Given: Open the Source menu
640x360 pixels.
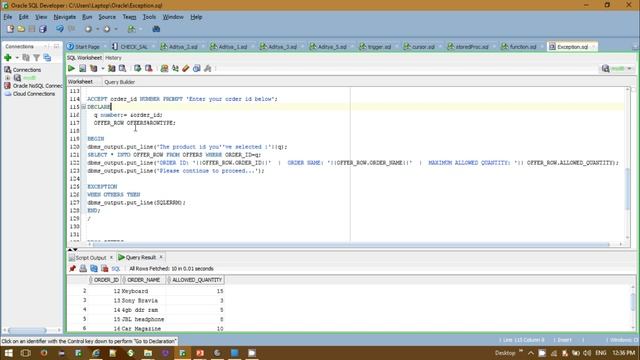Looking at the screenshot, I should (x=107, y=17).
